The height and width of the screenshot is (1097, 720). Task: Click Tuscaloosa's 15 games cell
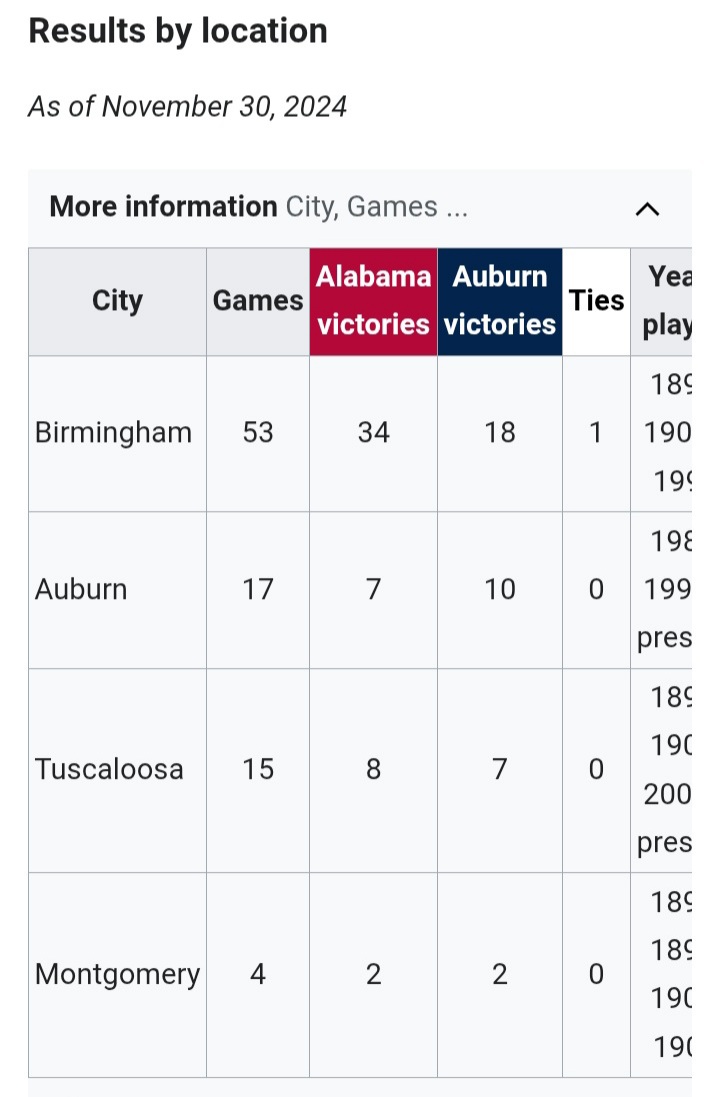258,770
